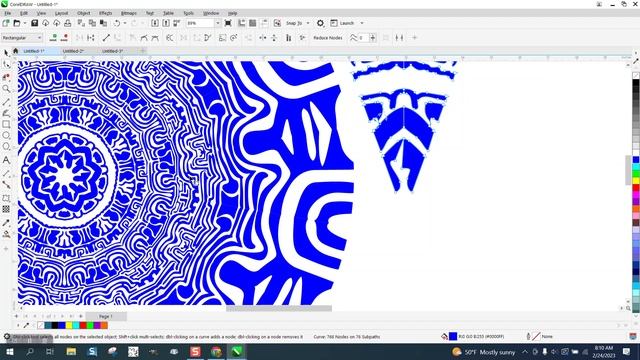Screen dimensions: 640x360
Task: Select the Text tool (A)
Action: 6,160
